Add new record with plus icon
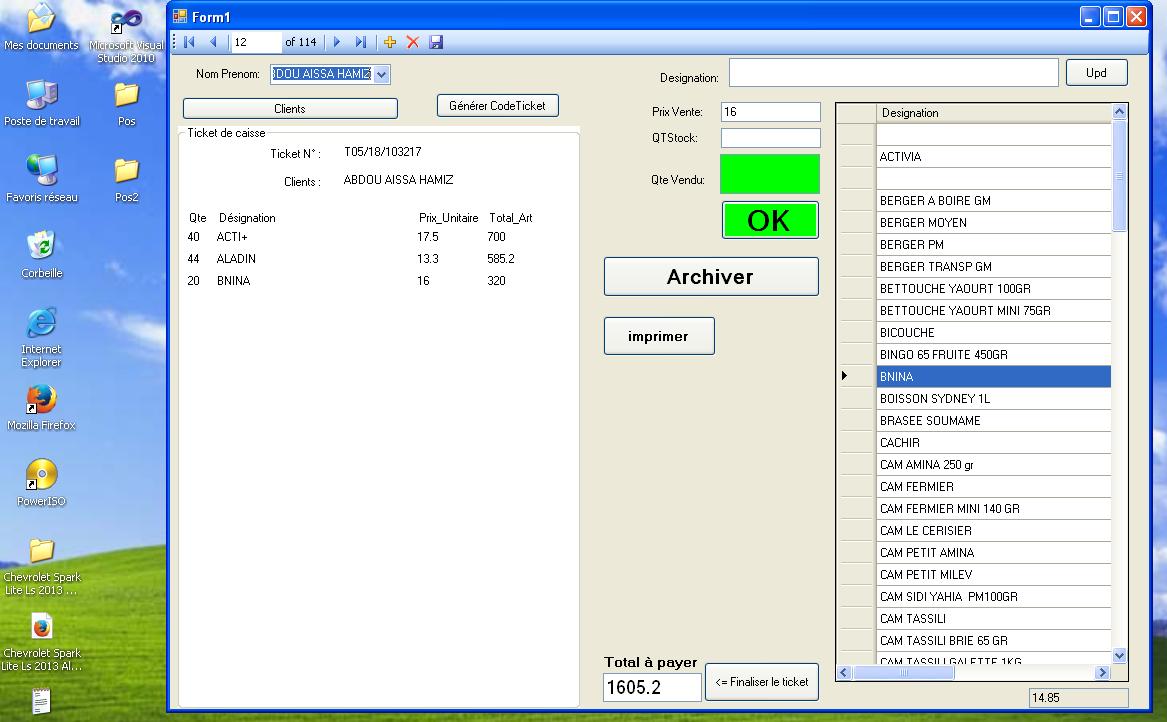 390,42
